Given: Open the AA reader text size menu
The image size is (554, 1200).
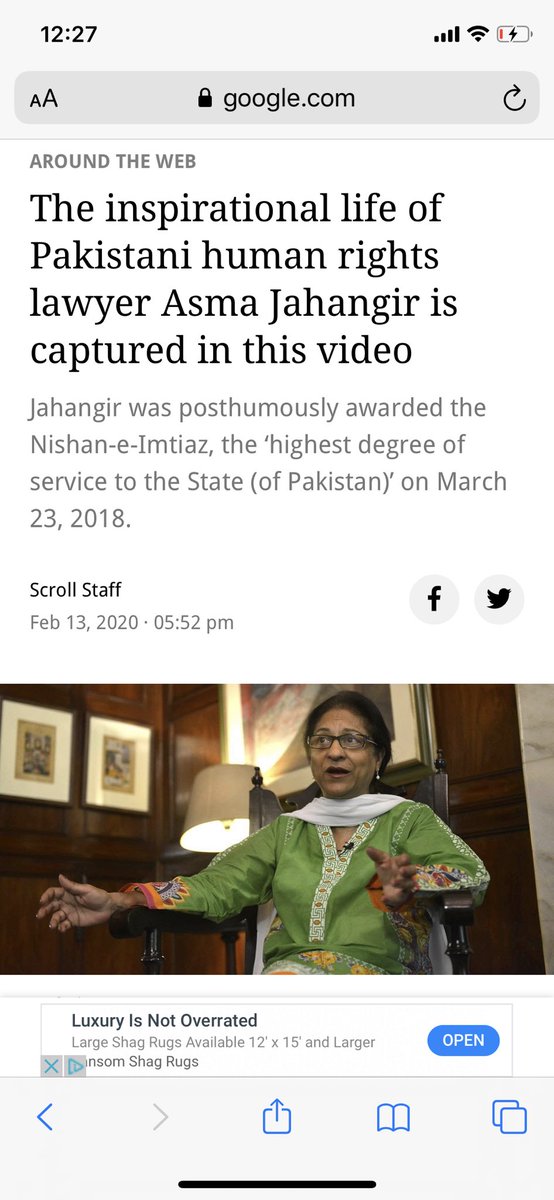Looking at the screenshot, I should 43,99.
